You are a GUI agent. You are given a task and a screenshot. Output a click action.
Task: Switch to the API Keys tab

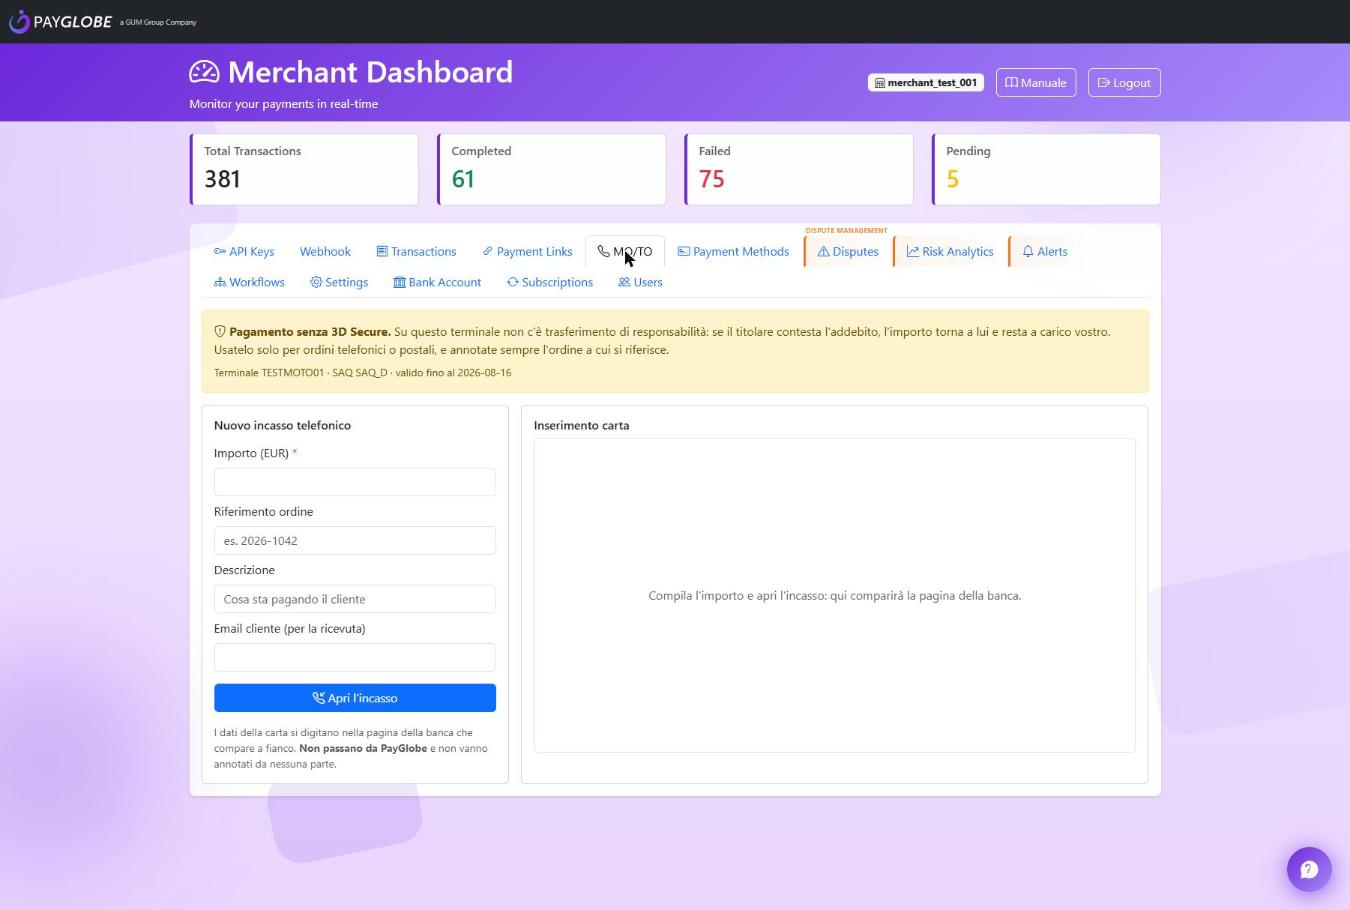pos(244,252)
